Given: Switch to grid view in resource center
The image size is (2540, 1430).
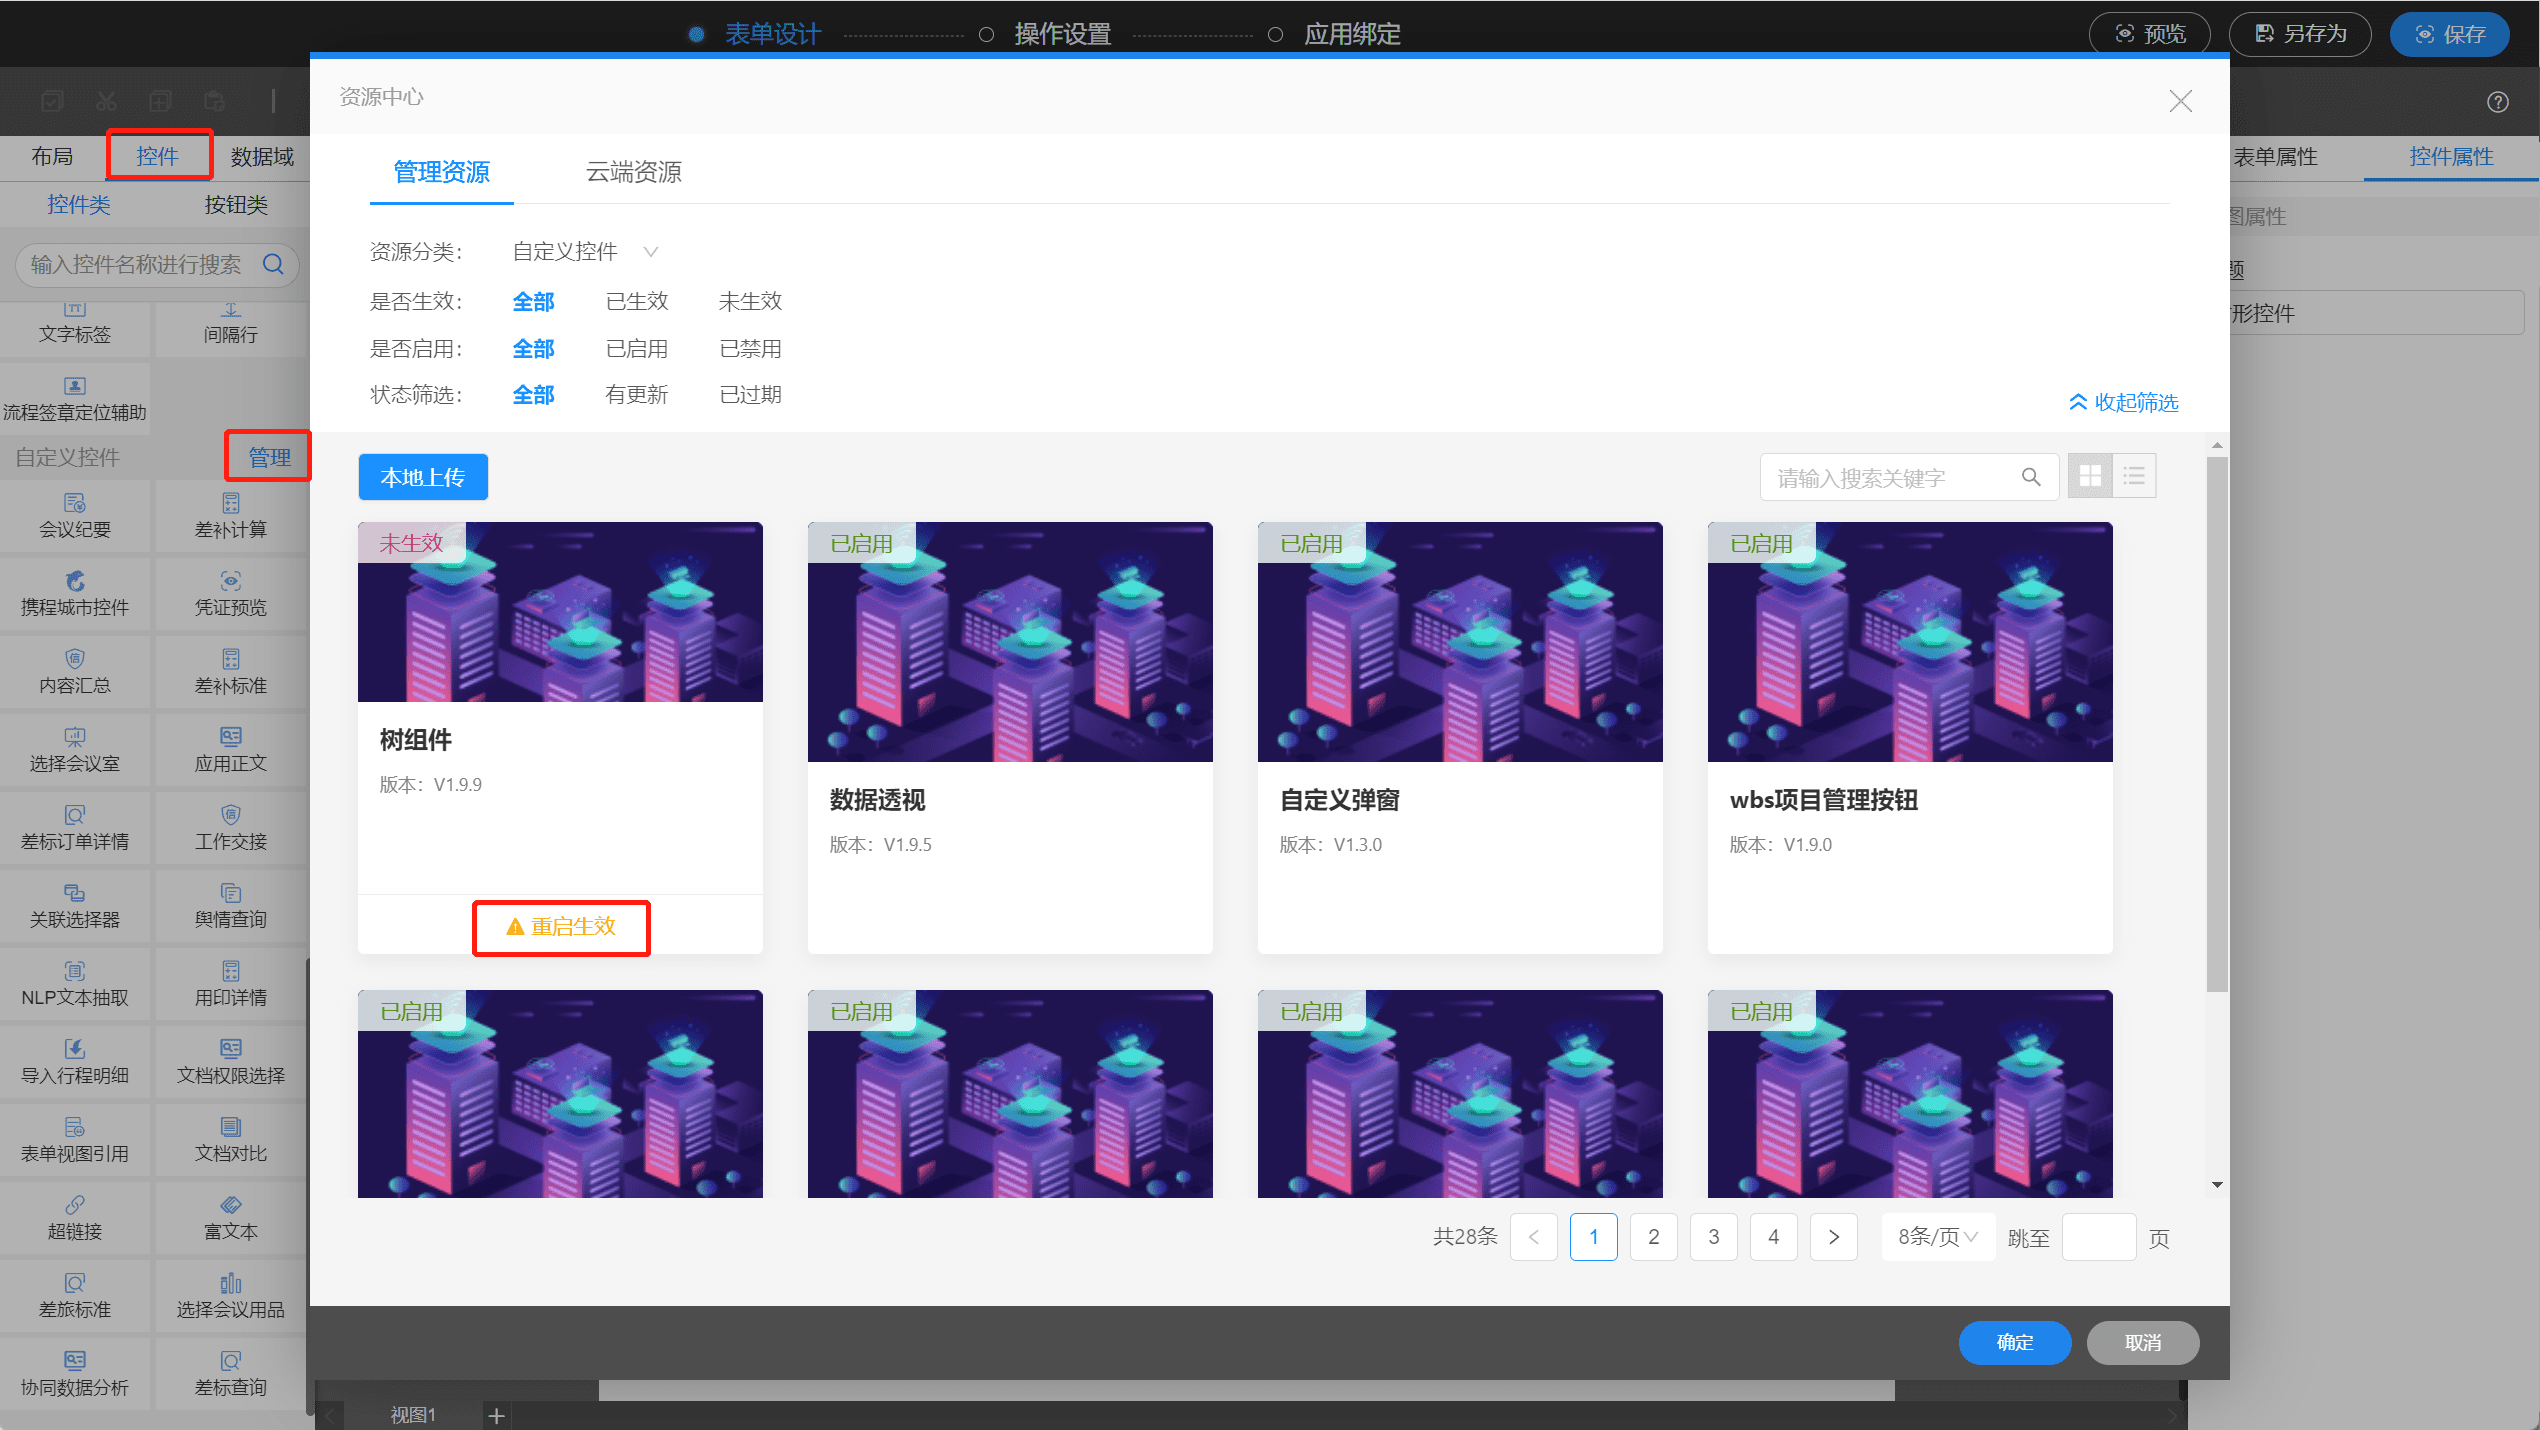Looking at the screenshot, I should click(x=2090, y=477).
